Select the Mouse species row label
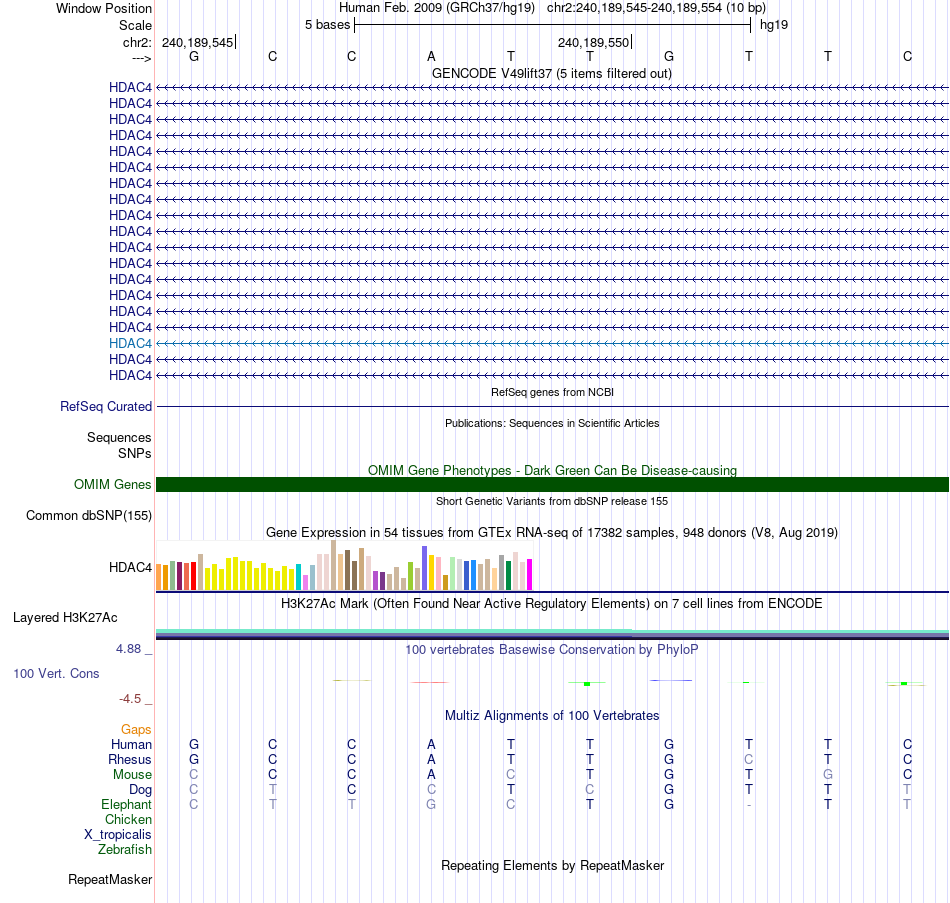950x903 pixels. click(x=132, y=775)
